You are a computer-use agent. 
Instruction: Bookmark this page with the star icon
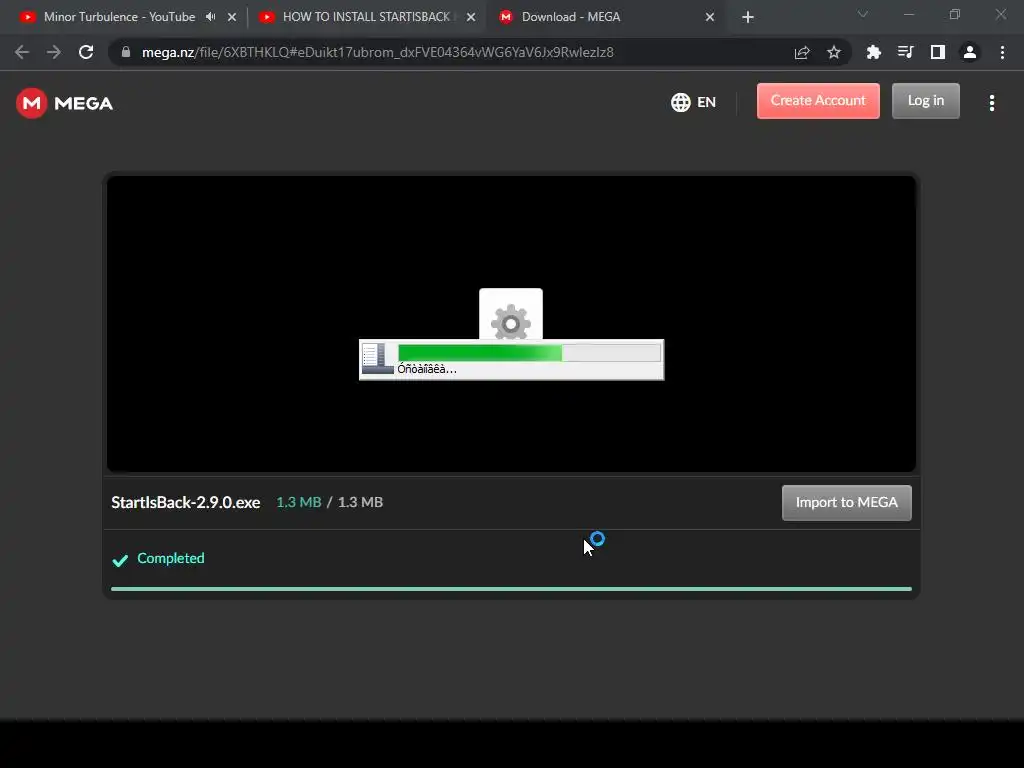tap(834, 52)
